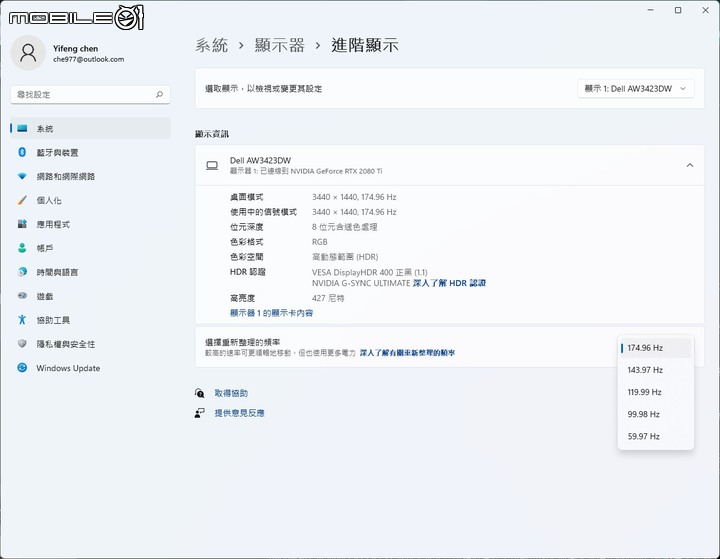Click the 427 尼特 brightness value

pos(328,298)
